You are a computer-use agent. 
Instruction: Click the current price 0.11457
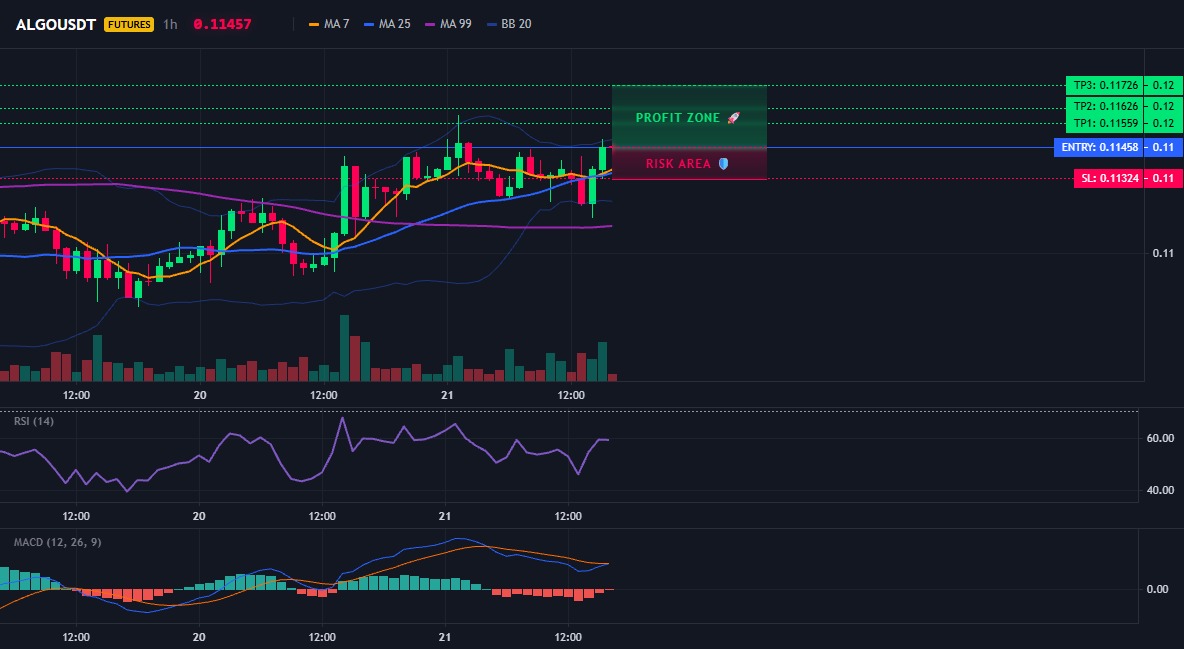222,24
